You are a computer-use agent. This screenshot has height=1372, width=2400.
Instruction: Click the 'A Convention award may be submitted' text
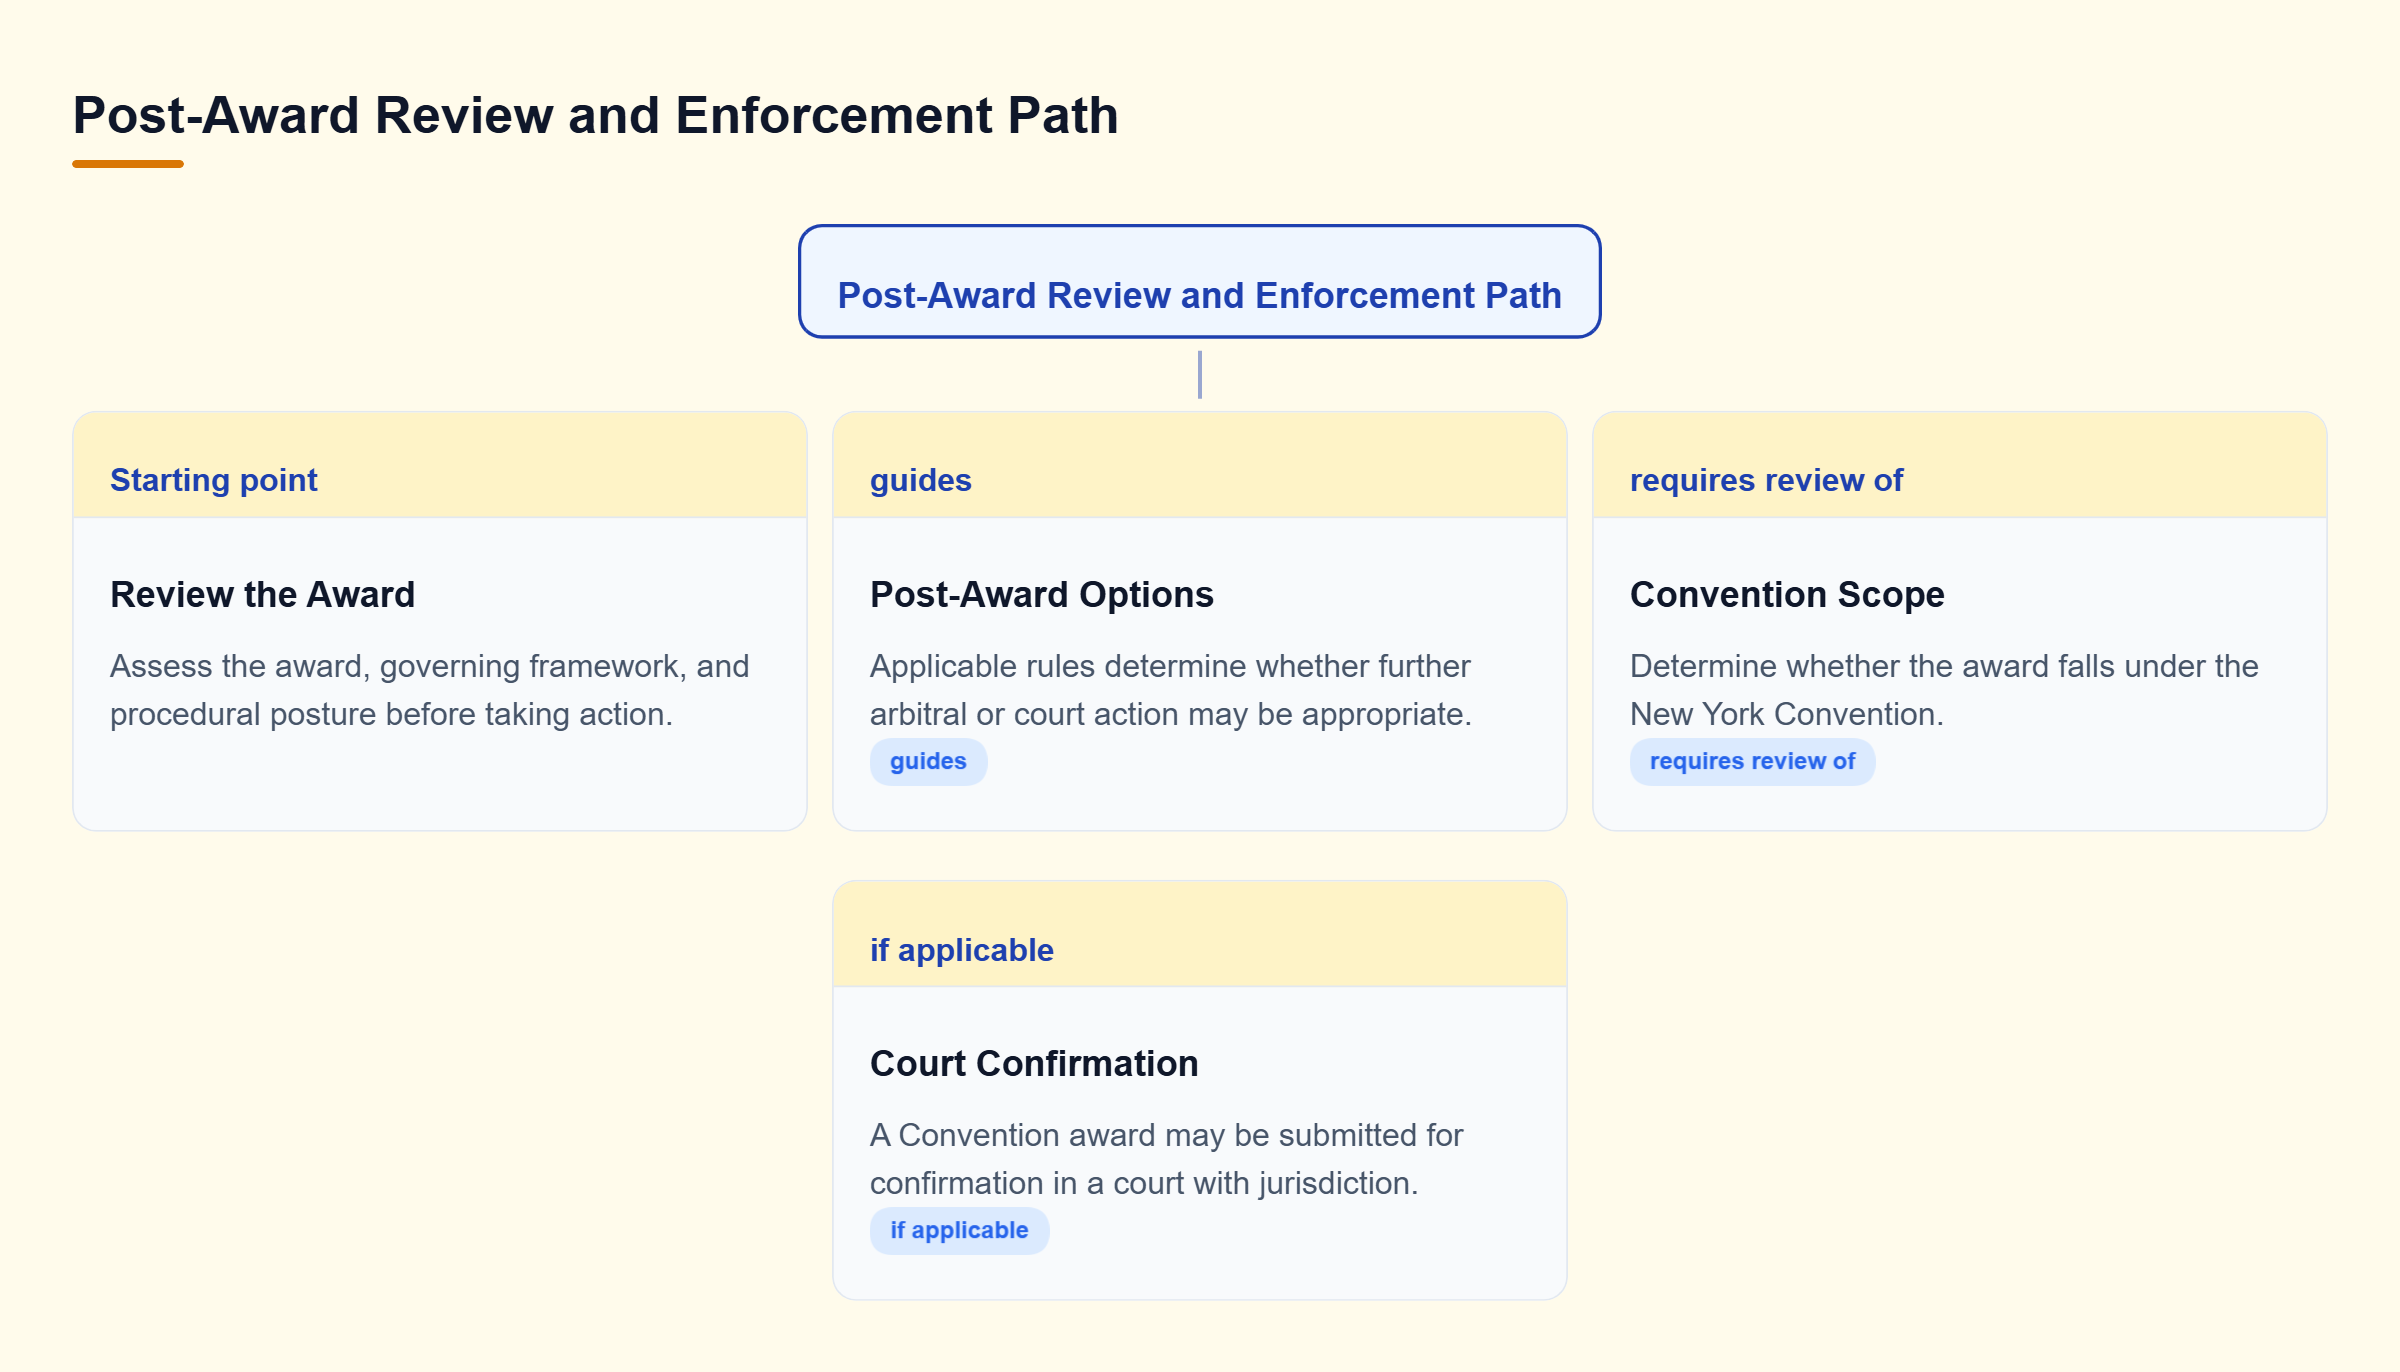[1166, 1159]
